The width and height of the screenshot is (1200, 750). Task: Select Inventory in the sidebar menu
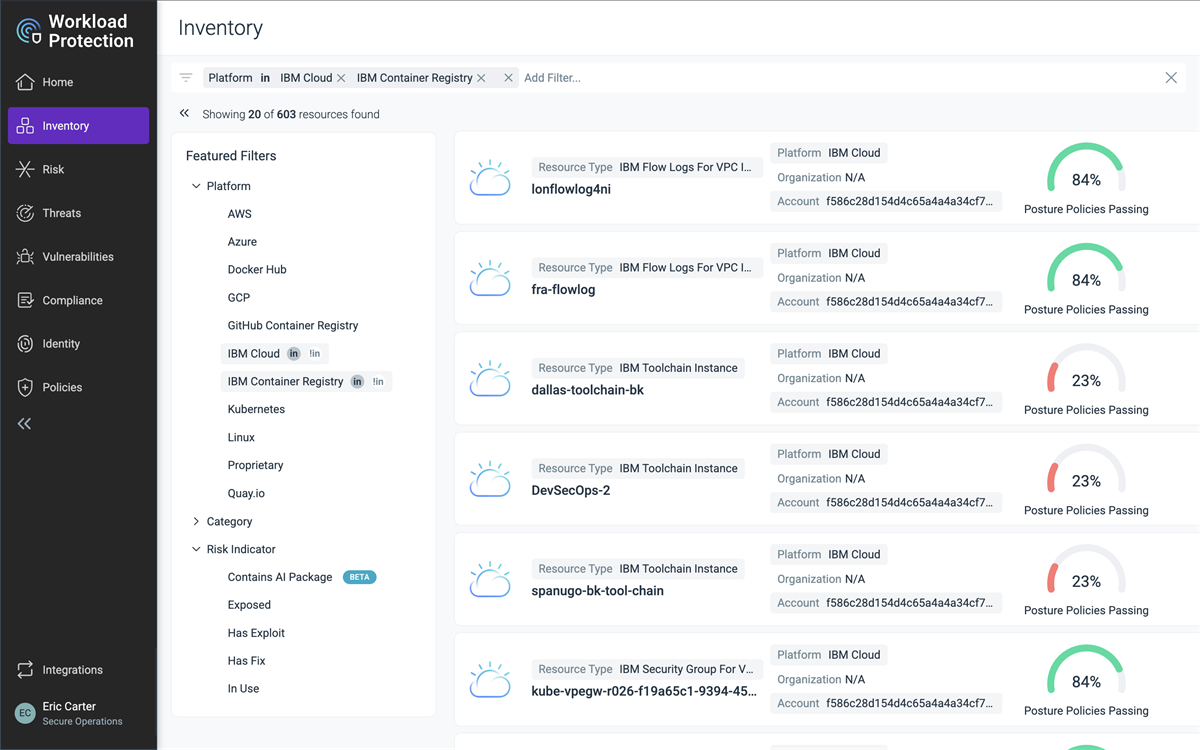(x=66, y=126)
